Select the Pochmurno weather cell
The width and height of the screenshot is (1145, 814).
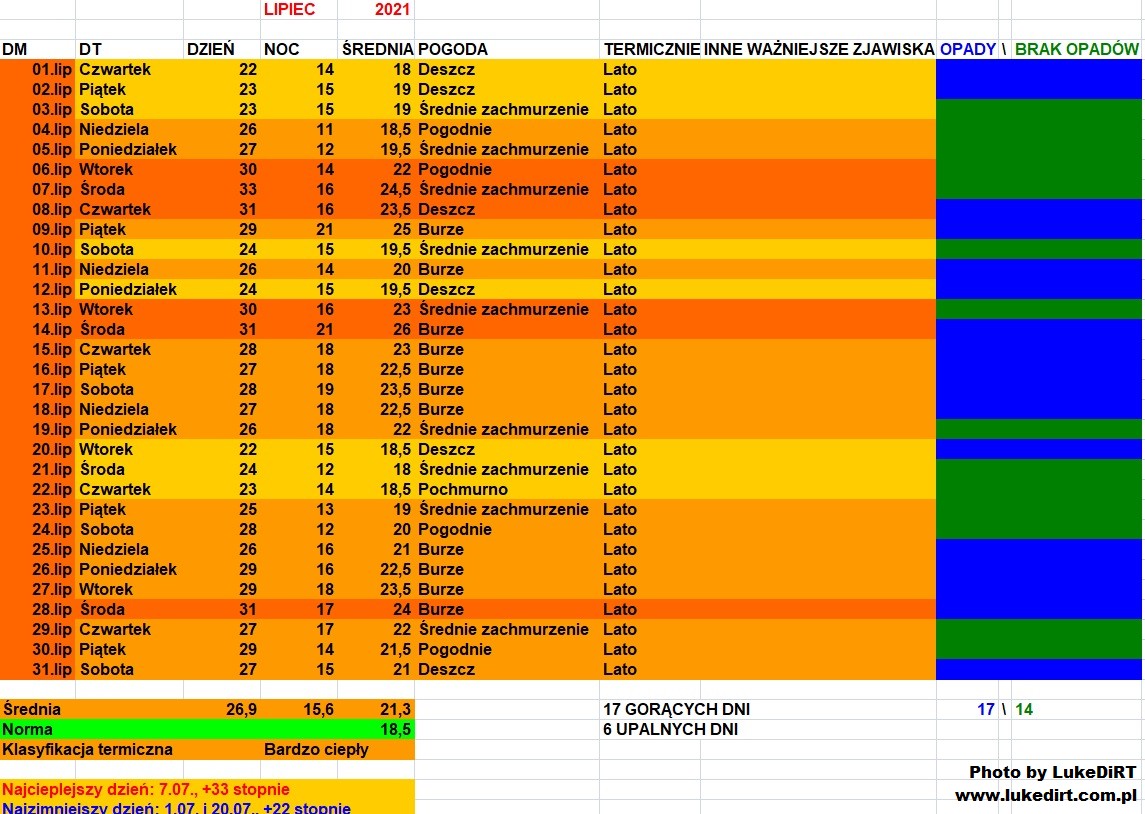click(x=463, y=489)
